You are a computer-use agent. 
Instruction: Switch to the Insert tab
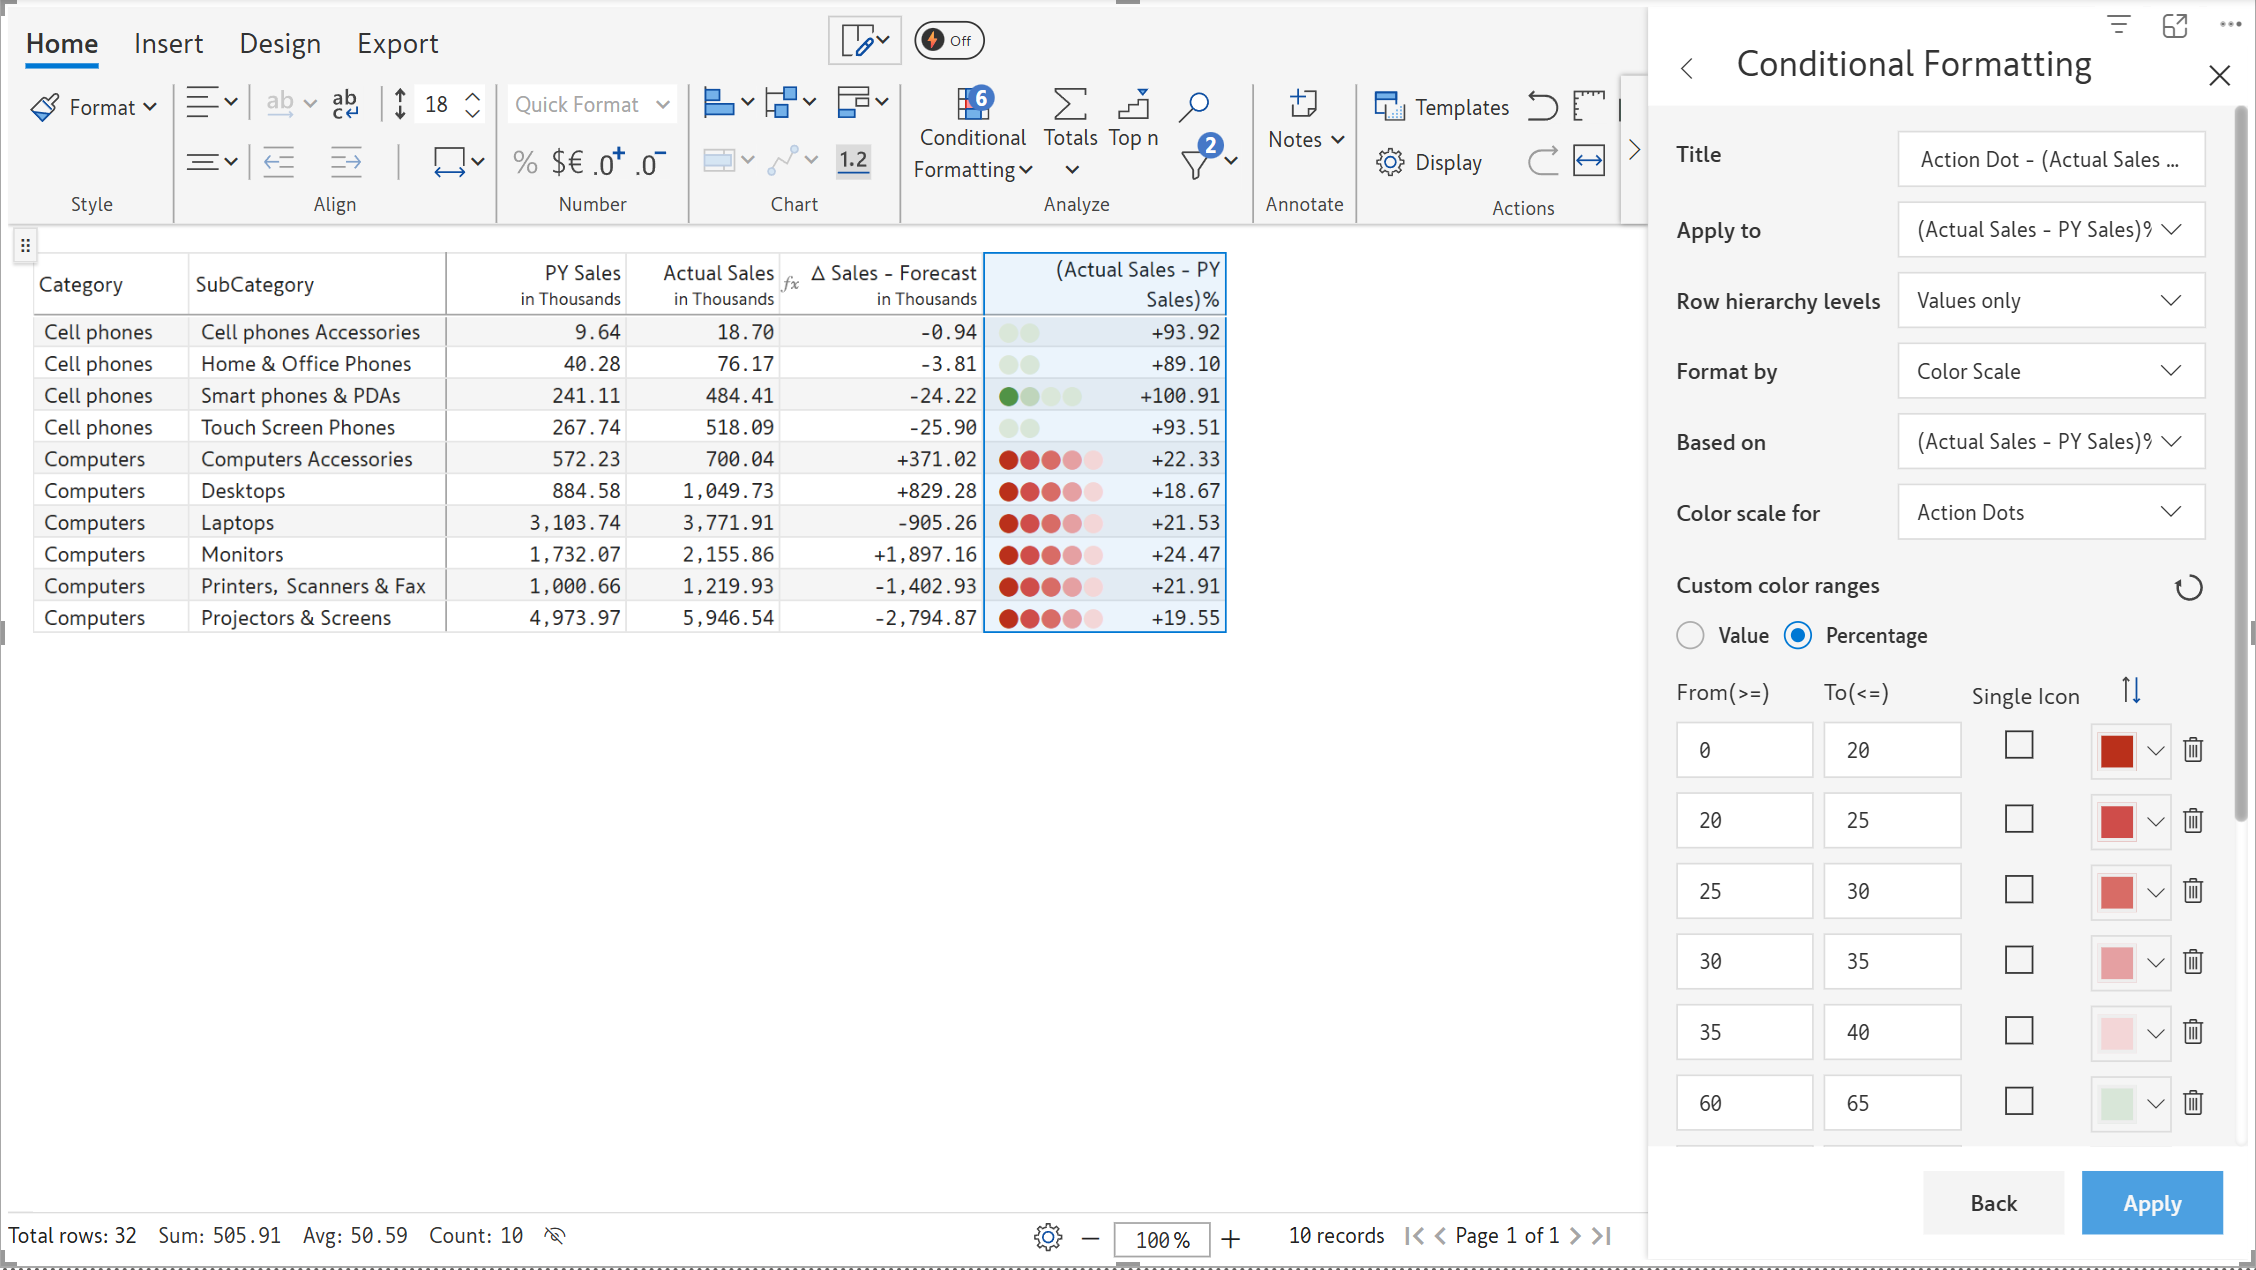(x=168, y=44)
